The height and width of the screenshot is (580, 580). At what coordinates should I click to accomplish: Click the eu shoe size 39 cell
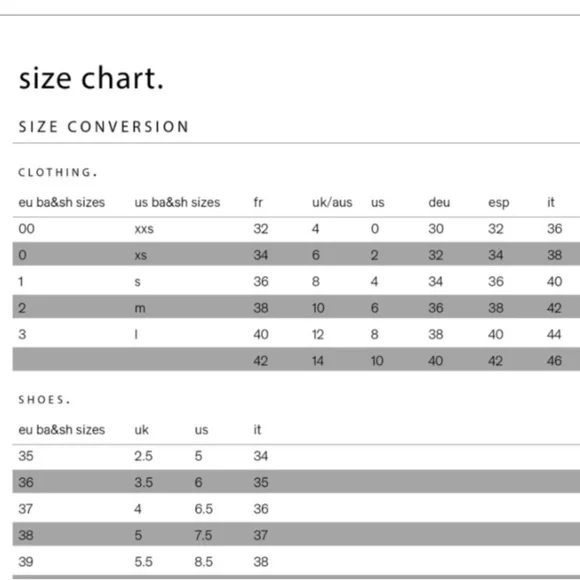coord(26,562)
